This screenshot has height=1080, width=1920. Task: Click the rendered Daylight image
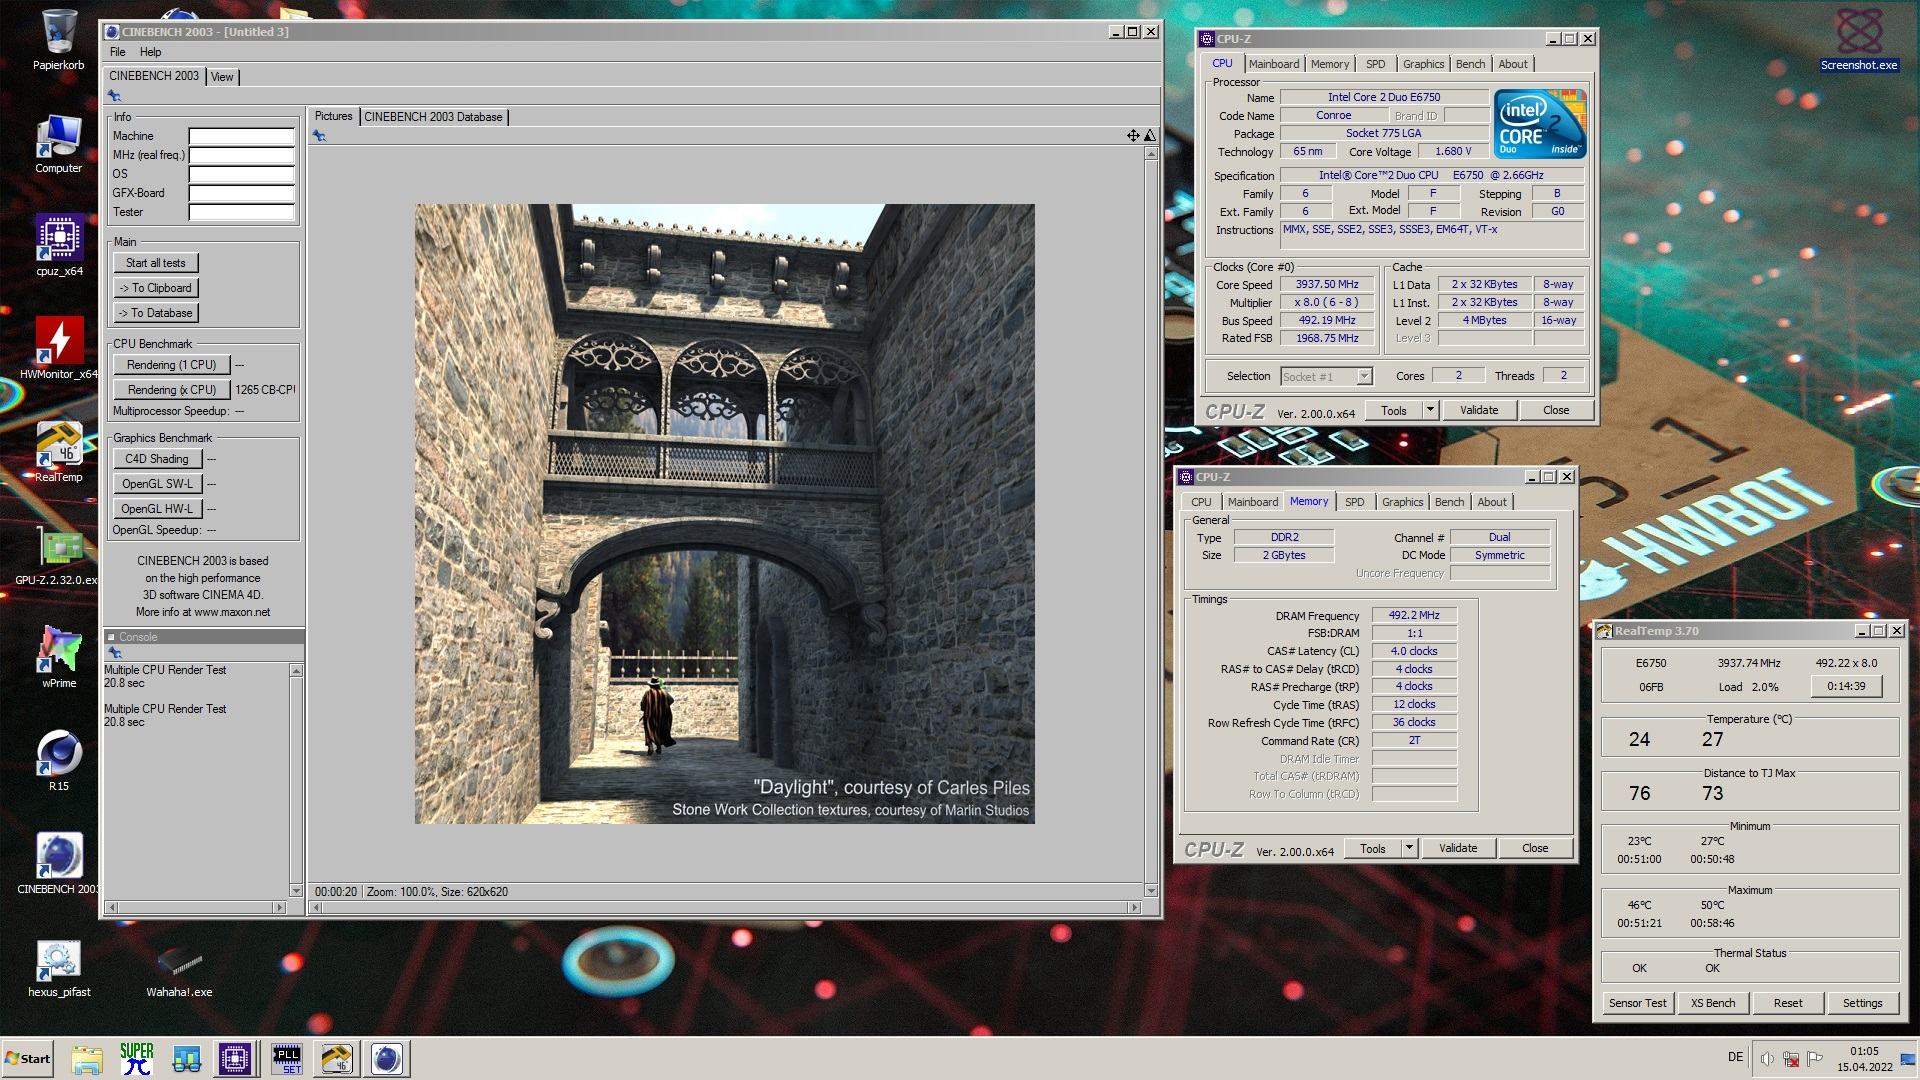[725, 514]
